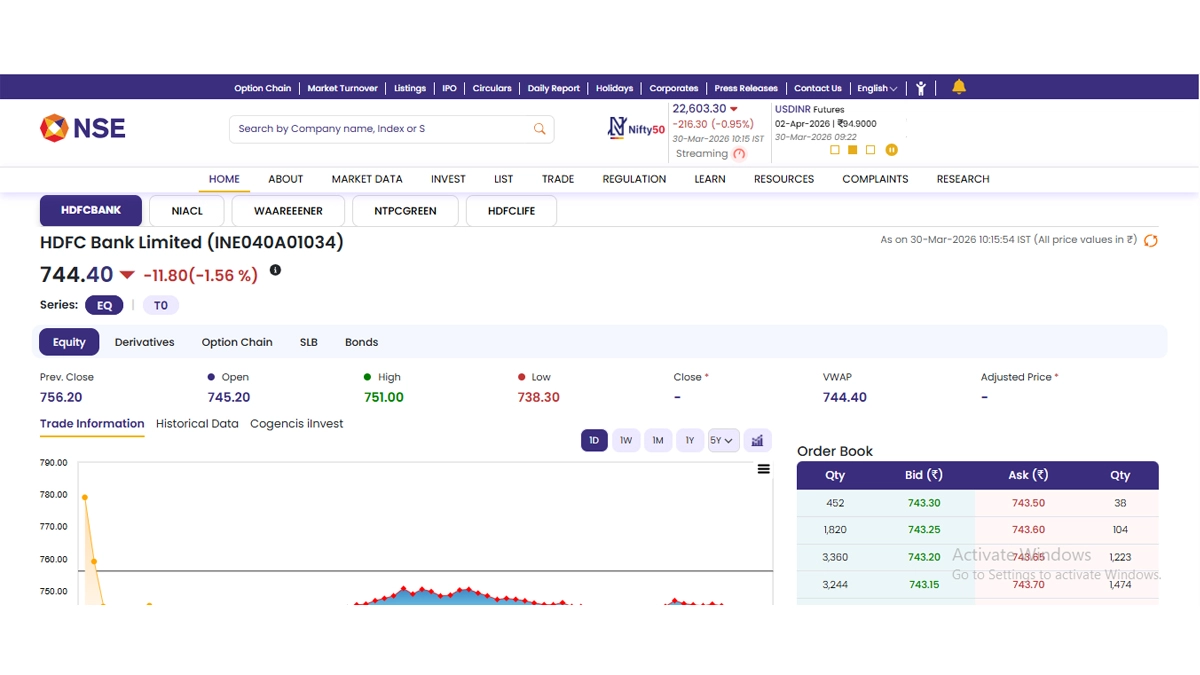
Task: Switch to the Derivatives tab
Action: pos(144,342)
